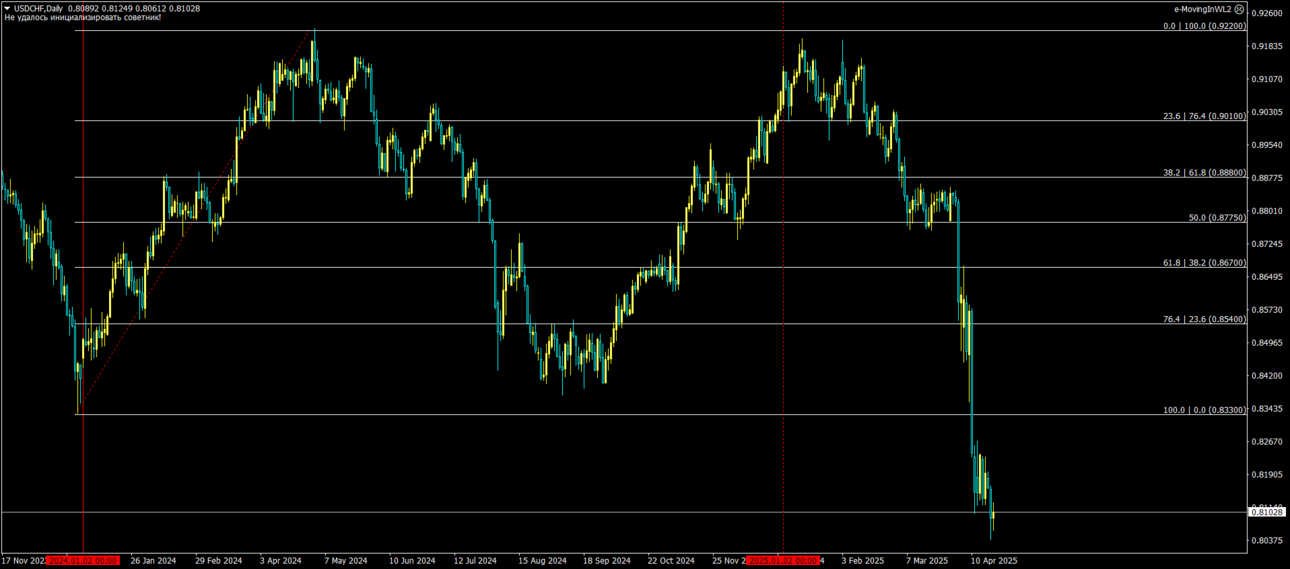Click the 3 Feb 2025 date label
The height and width of the screenshot is (569, 1290).
[863, 561]
